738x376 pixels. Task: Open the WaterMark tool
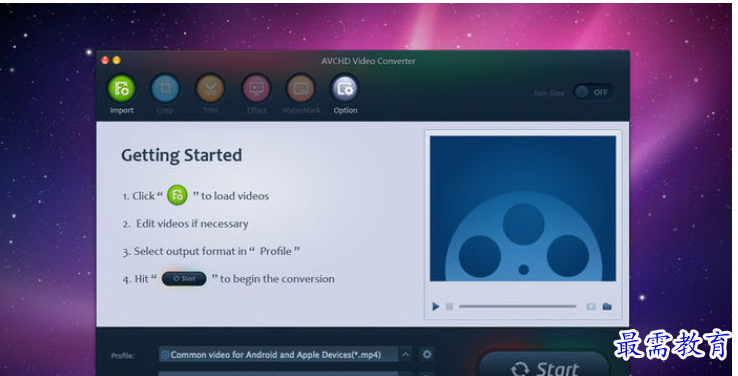point(300,88)
